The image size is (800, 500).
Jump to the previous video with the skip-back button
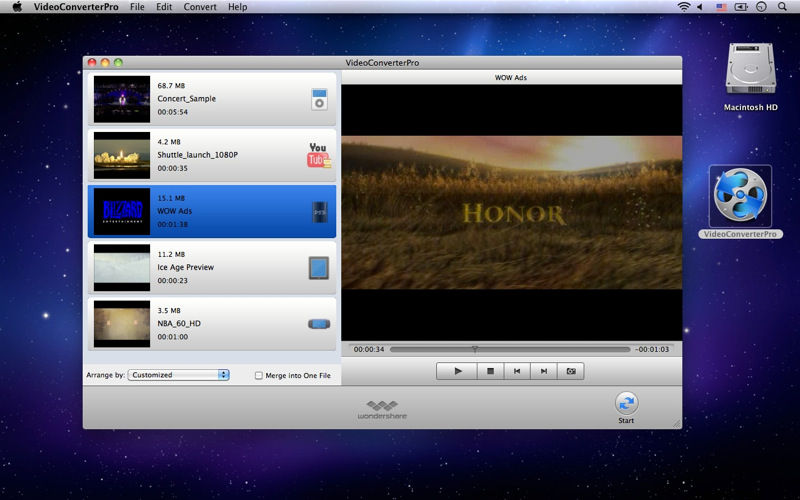pos(517,371)
